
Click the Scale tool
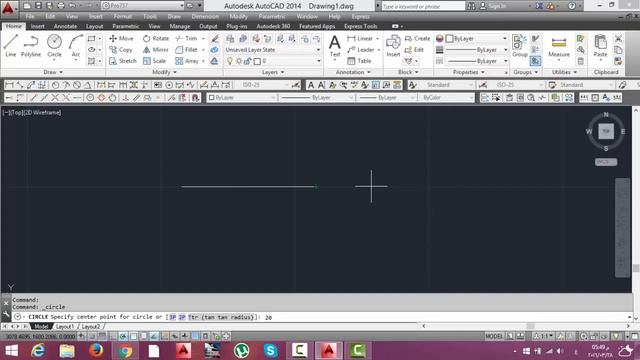tap(154, 61)
